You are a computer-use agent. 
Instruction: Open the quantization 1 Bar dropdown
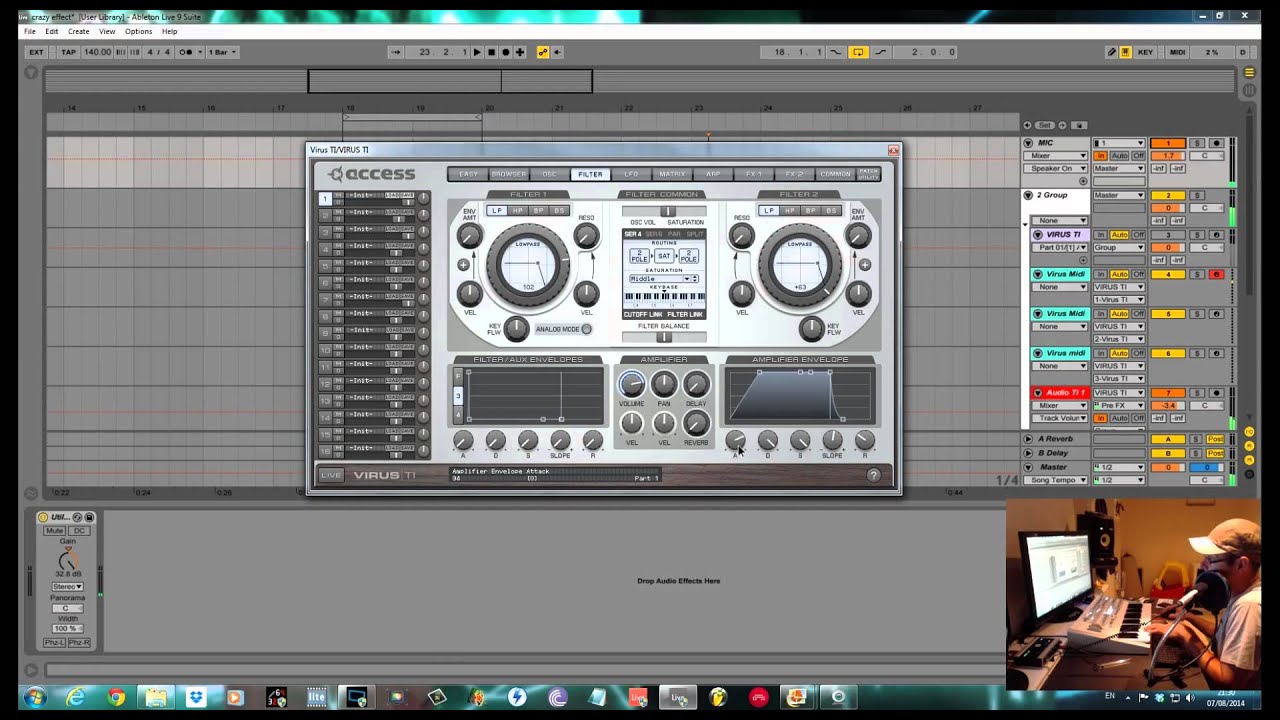(220, 52)
